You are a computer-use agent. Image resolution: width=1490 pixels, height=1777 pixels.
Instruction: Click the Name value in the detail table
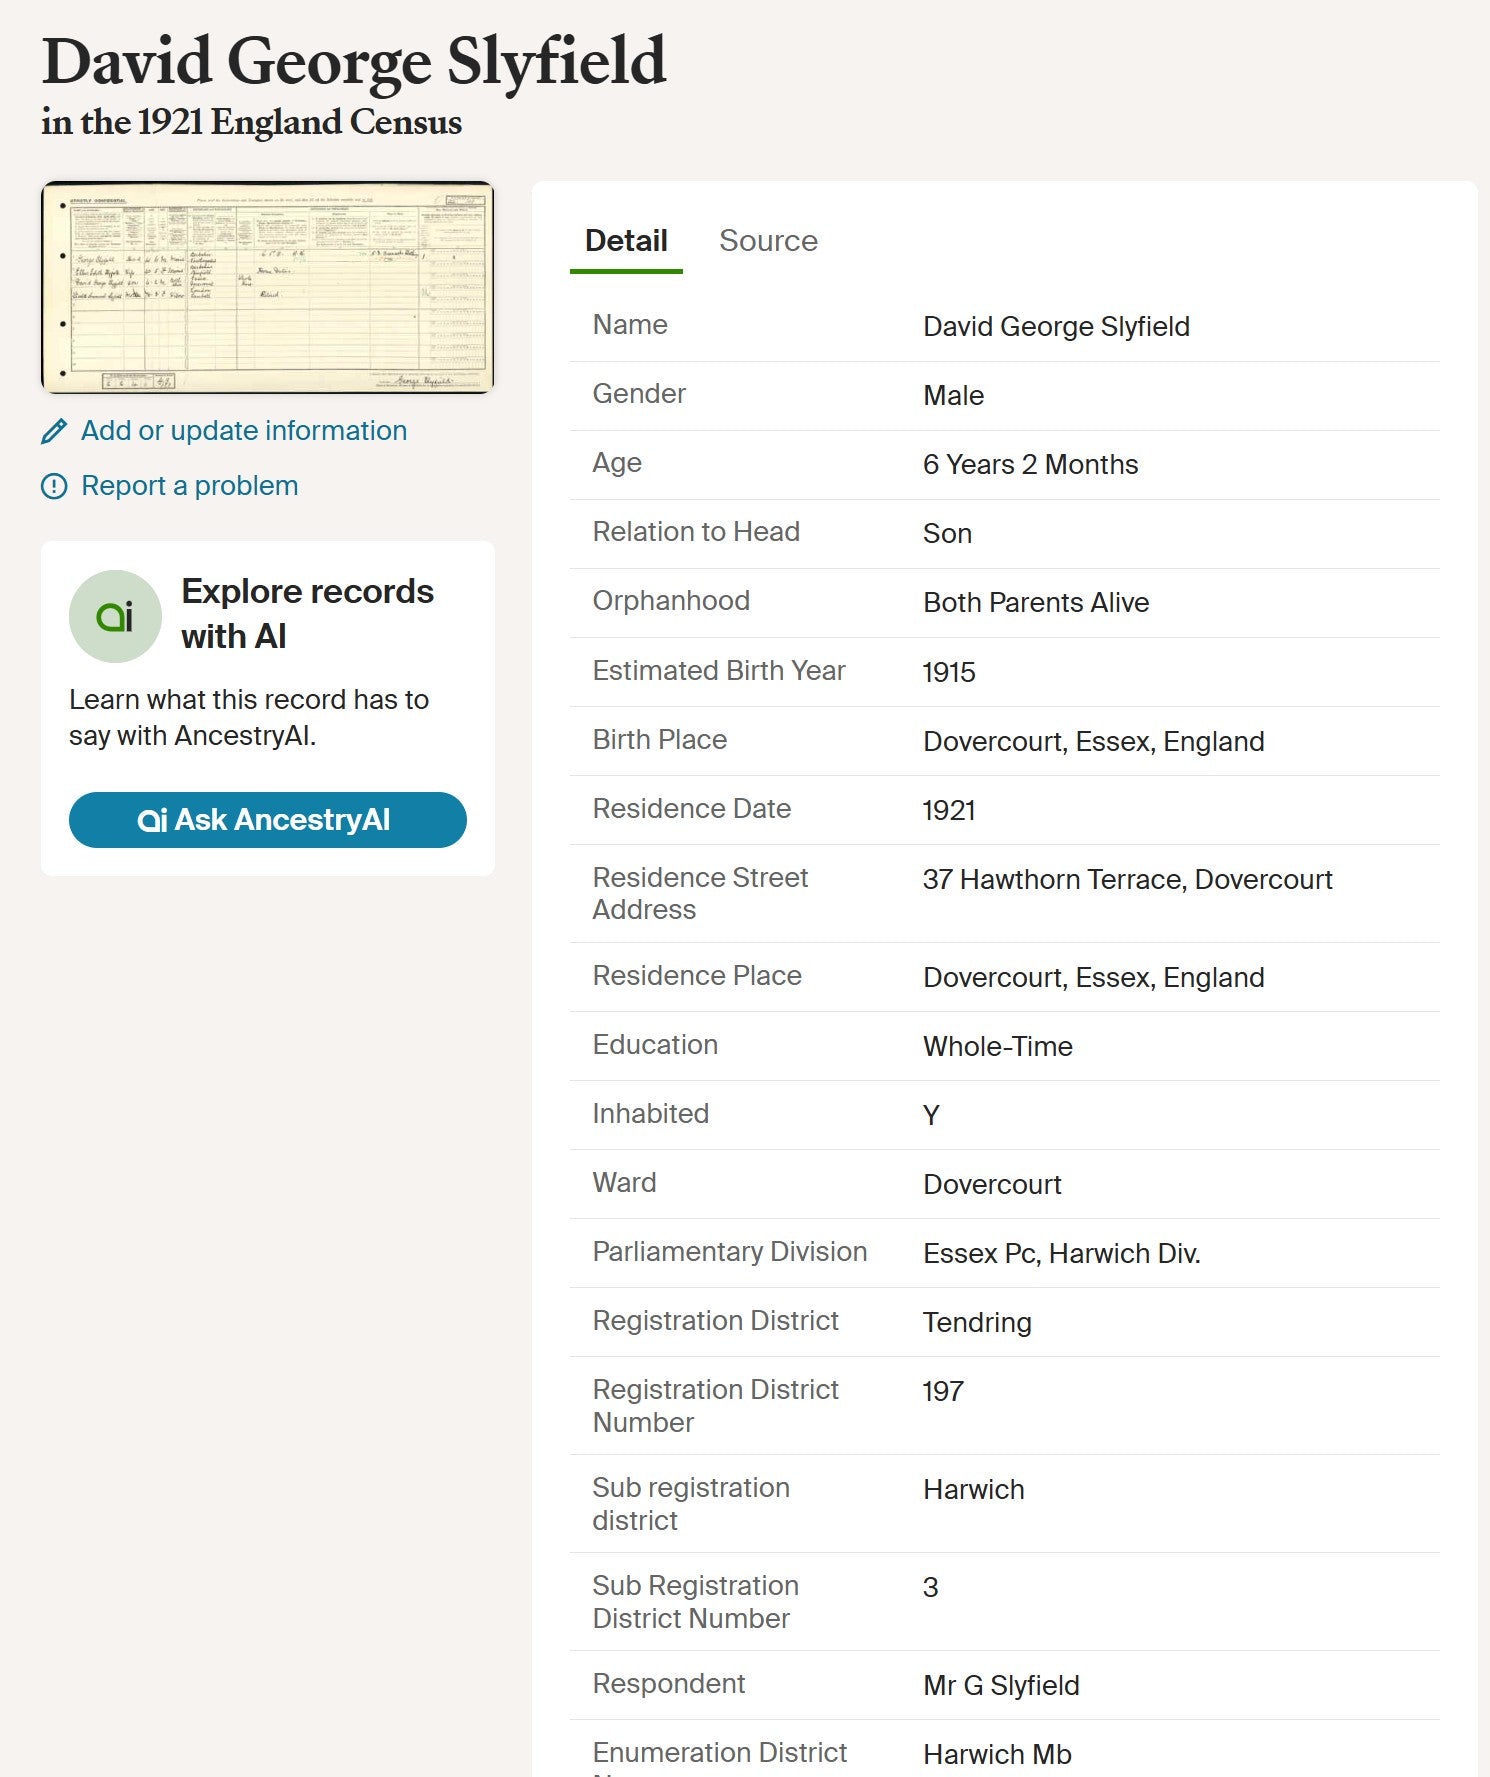[1055, 327]
